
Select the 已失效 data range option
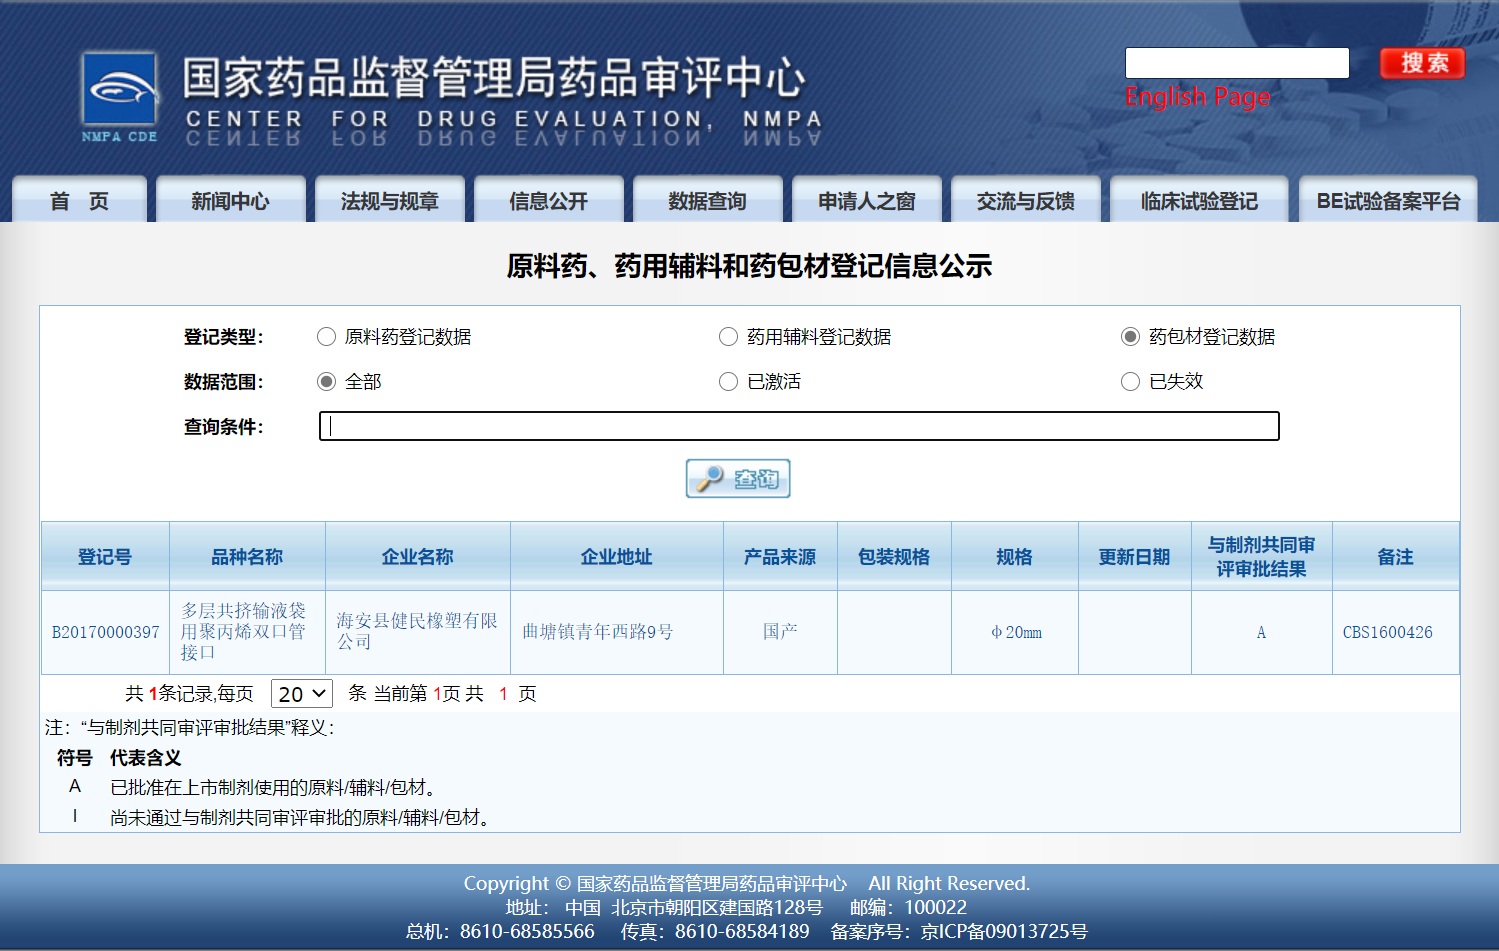1131,381
